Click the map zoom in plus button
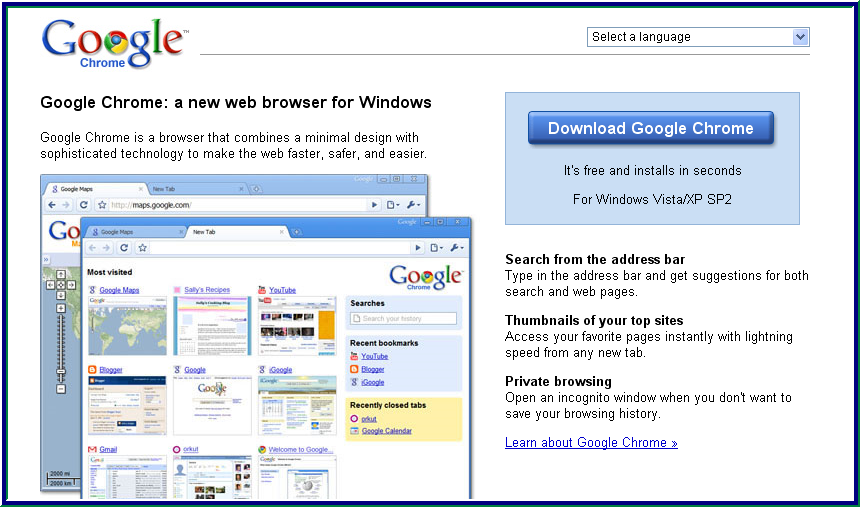Viewport: 860px width, 507px height. [61, 308]
